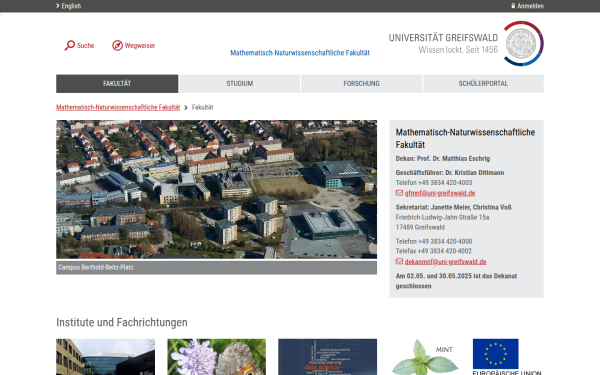
Task: Click the campus aerial photo
Action: pyautogui.click(x=217, y=189)
